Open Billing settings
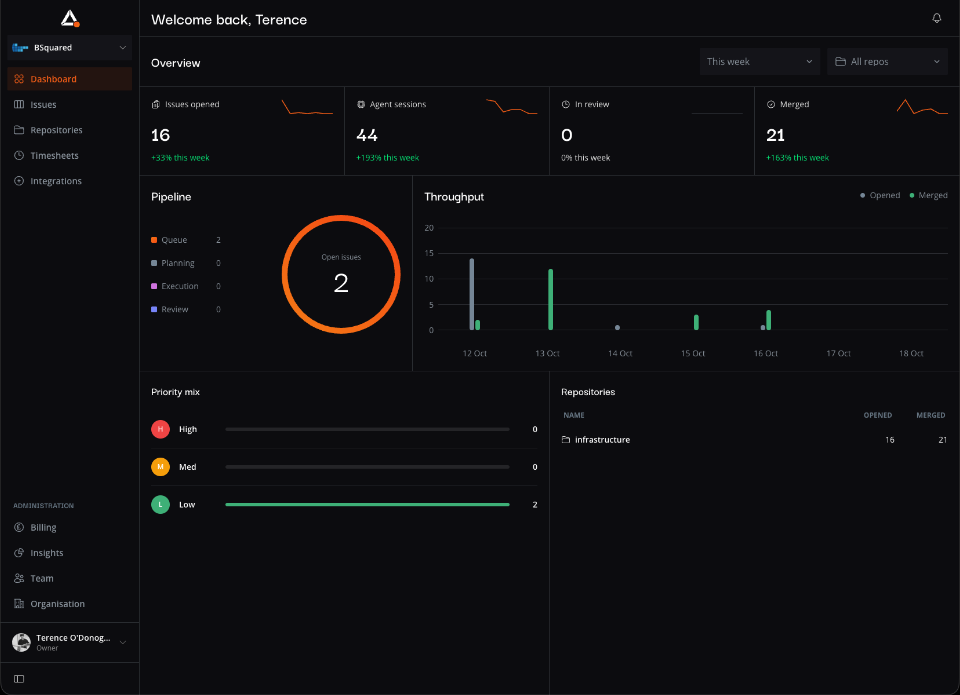Screen dimensions: 960x695 pyautogui.click(x=70, y=527)
